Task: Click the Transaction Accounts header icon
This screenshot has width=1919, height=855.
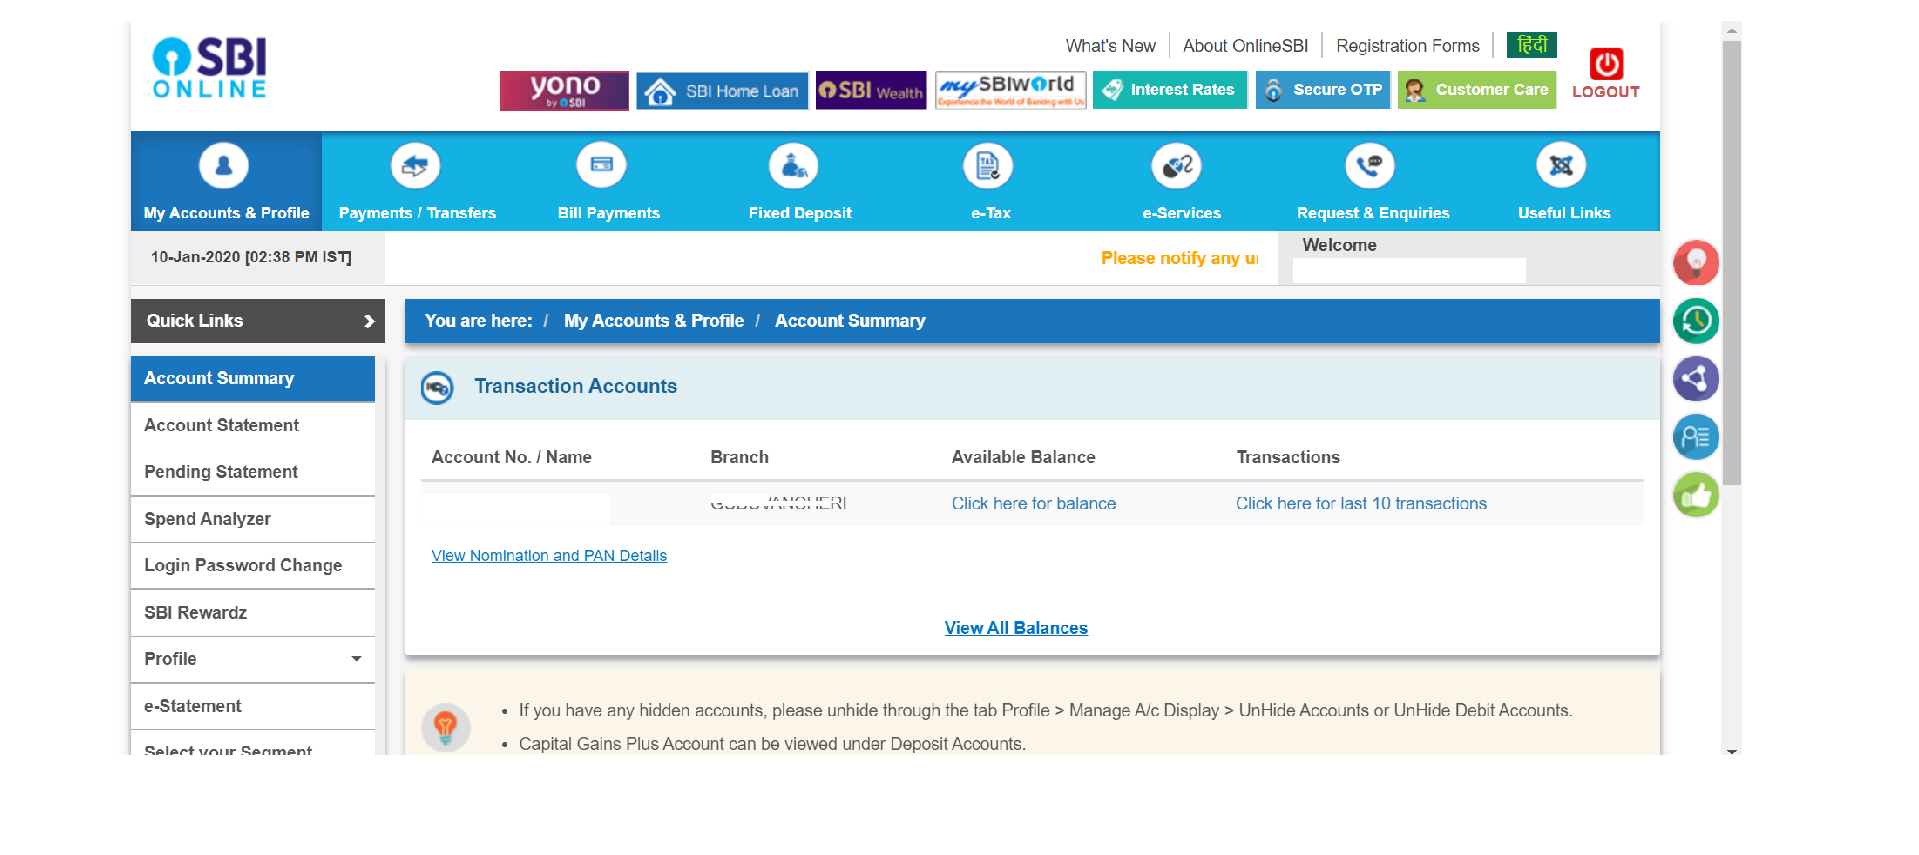Action: coord(437,387)
